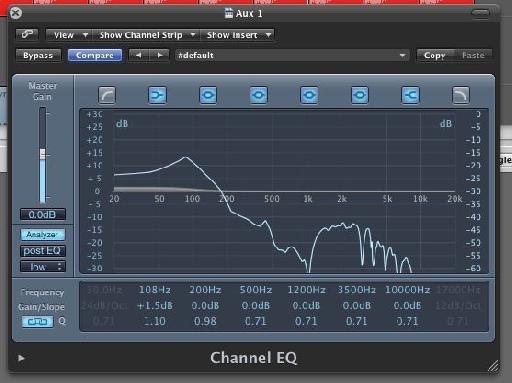Toggle the high shelf band icon
Image resolution: width=512 pixels, height=383 pixels.
click(x=410, y=95)
